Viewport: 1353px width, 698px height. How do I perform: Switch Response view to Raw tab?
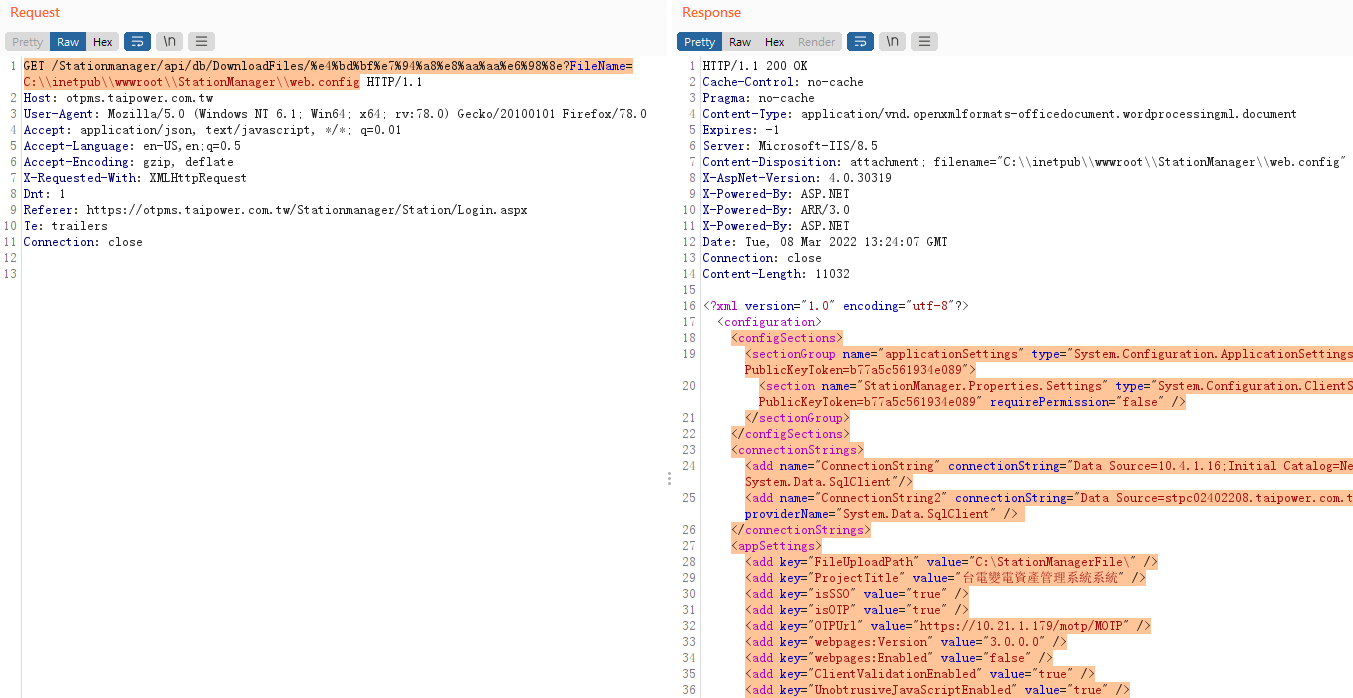coord(740,42)
